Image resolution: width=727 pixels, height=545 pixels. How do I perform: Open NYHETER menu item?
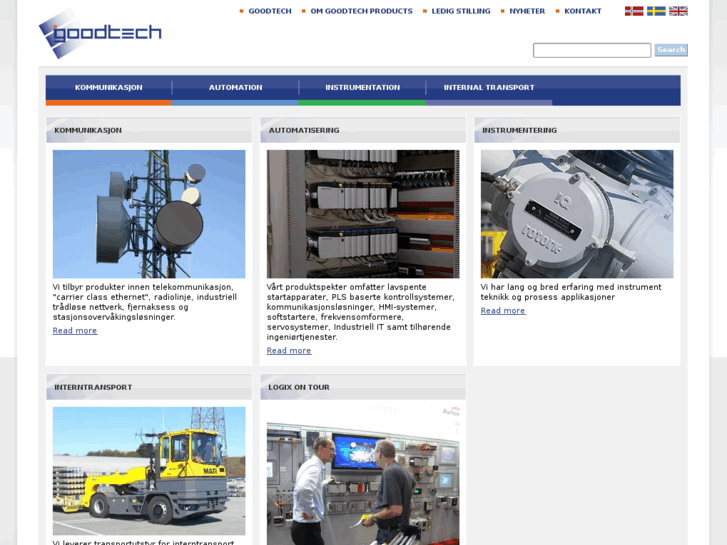[x=527, y=11]
